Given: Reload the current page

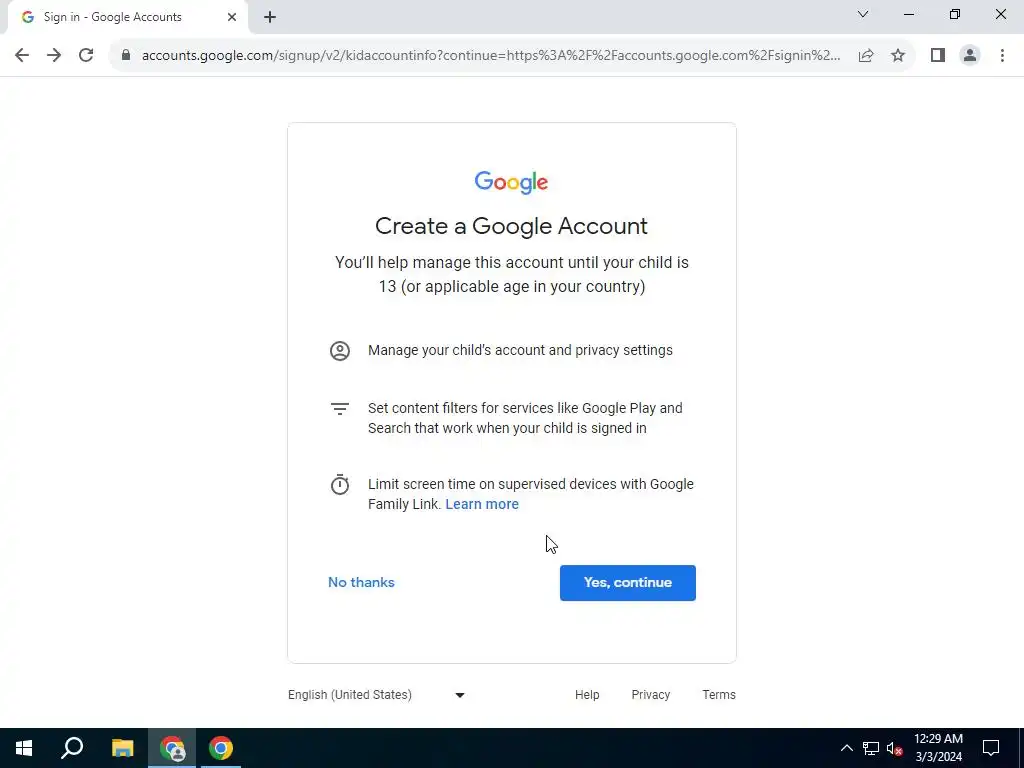Looking at the screenshot, I should click(x=86, y=56).
